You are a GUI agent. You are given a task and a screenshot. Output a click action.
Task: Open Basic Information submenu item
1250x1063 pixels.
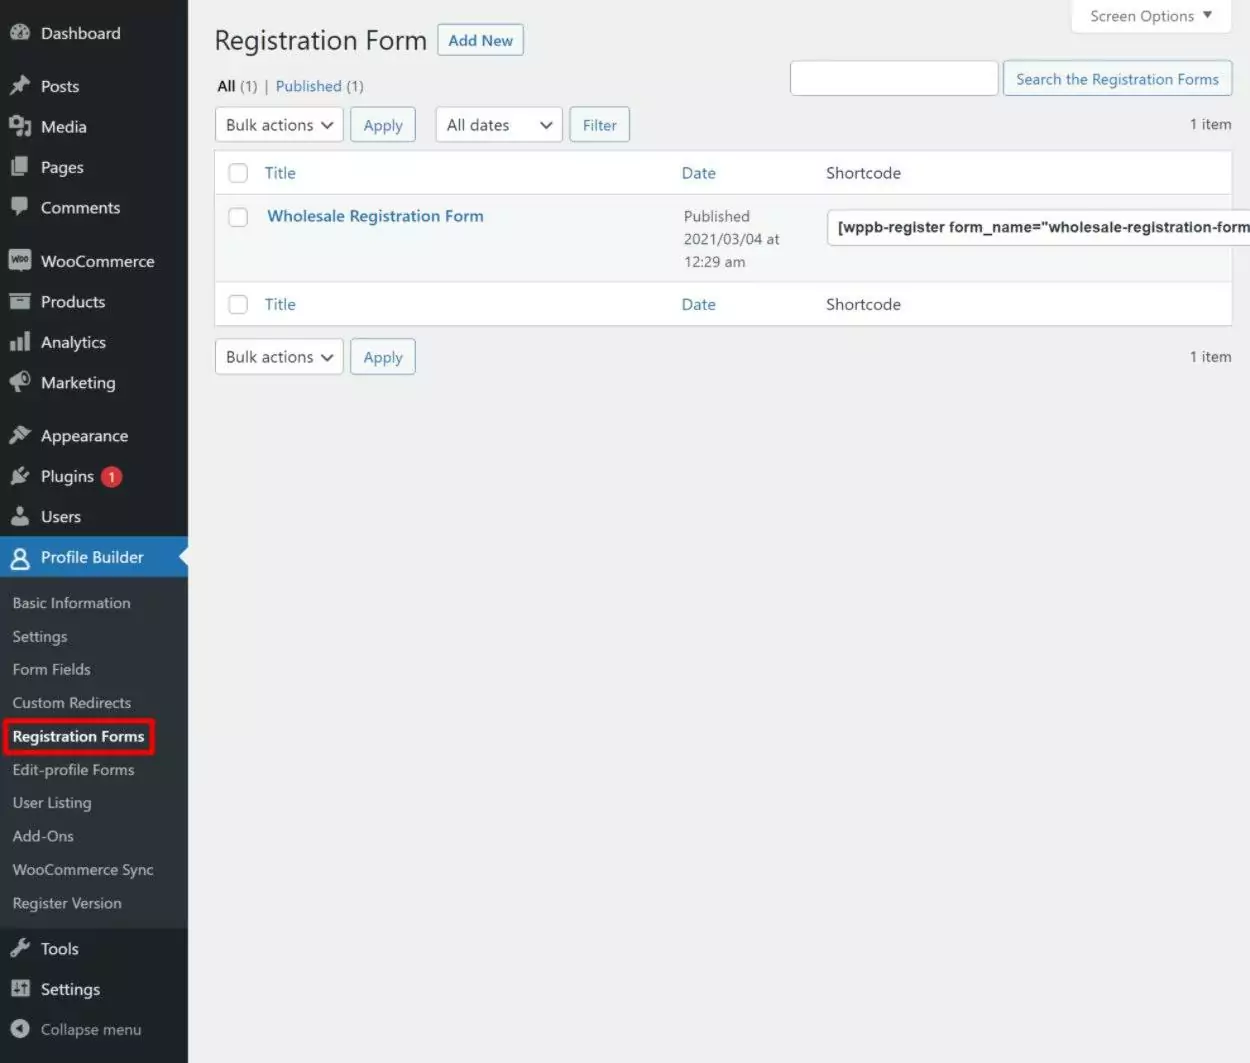click(71, 603)
